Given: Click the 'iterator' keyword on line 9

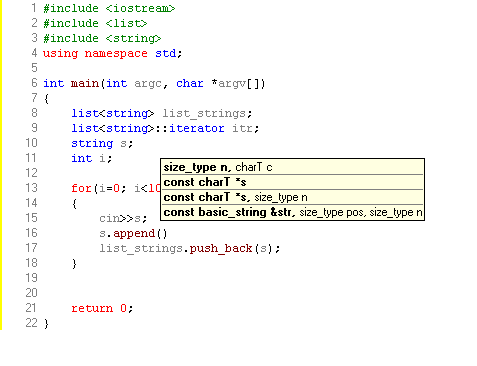Looking at the screenshot, I should (197, 128).
